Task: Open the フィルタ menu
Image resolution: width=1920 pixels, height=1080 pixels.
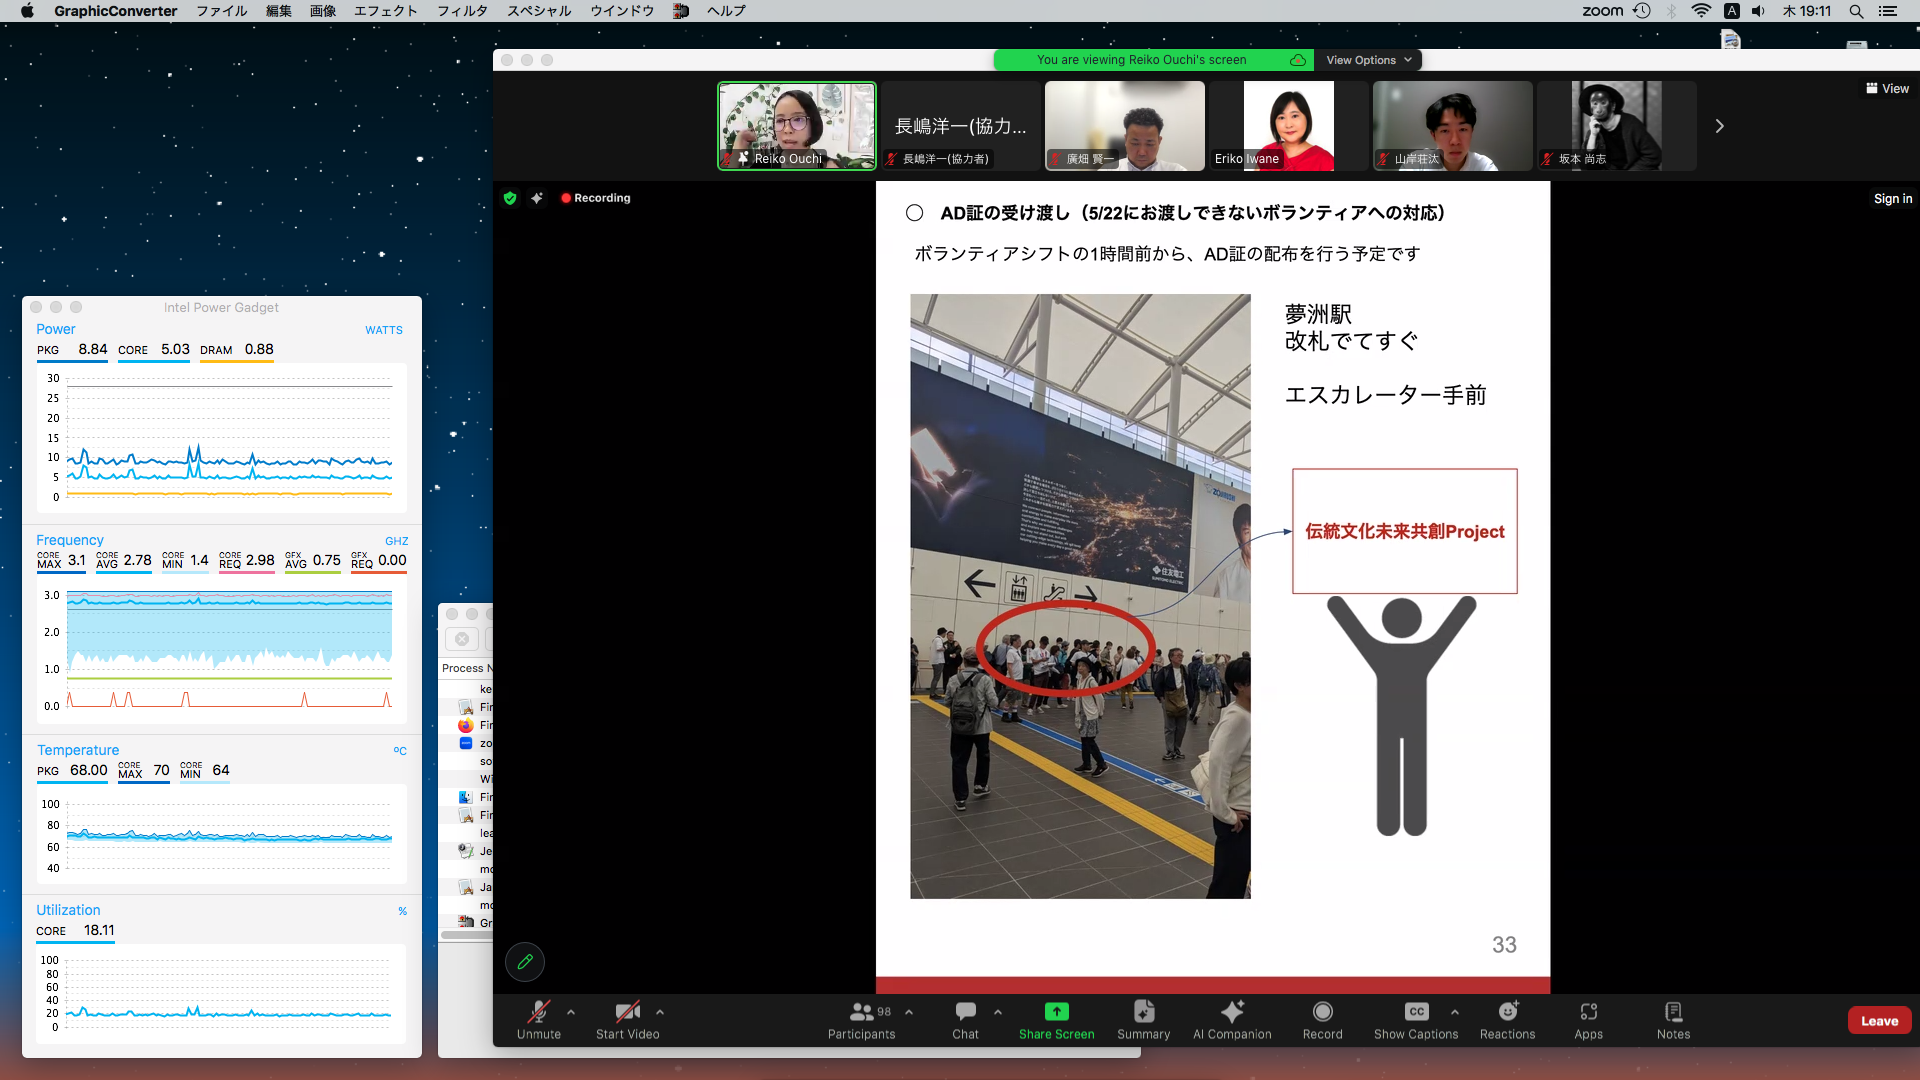Action: click(462, 11)
